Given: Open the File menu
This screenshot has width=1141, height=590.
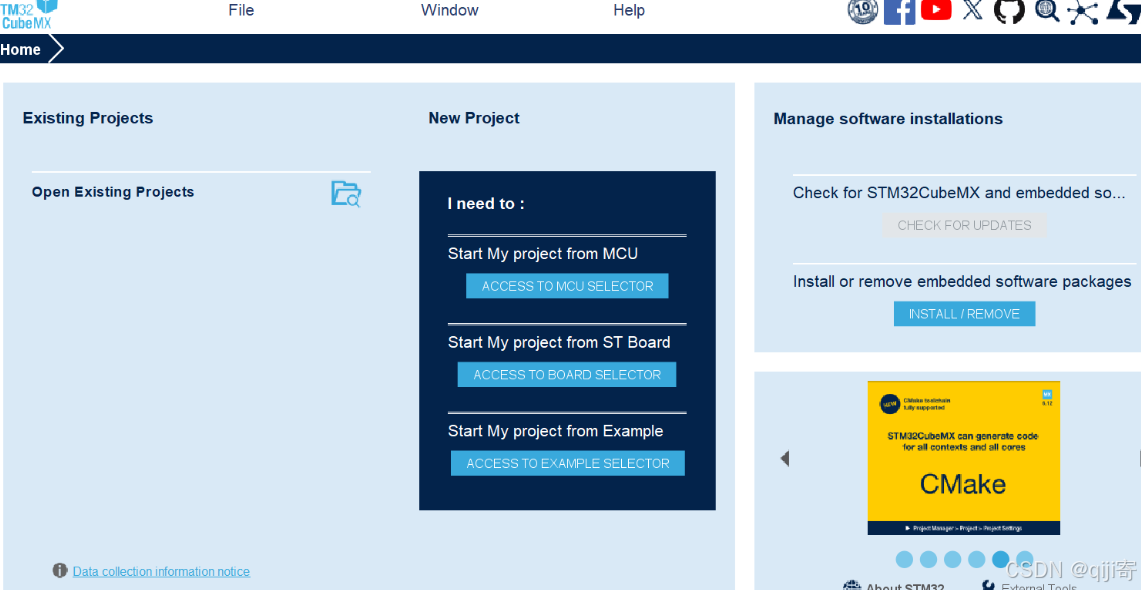Looking at the screenshot, I should pyautogui.click(x=241, y=10).
